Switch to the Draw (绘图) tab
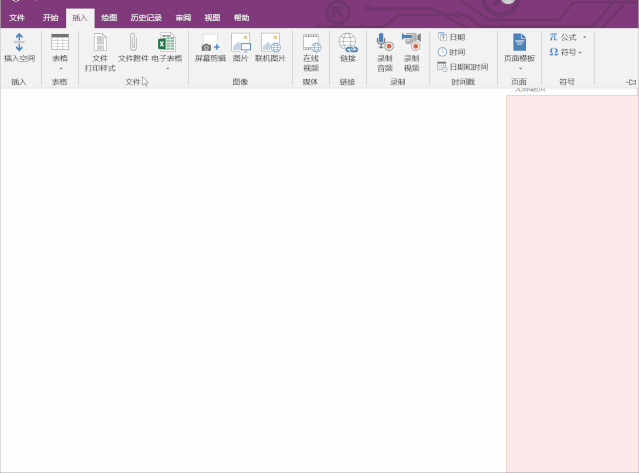 coord(109,18)
